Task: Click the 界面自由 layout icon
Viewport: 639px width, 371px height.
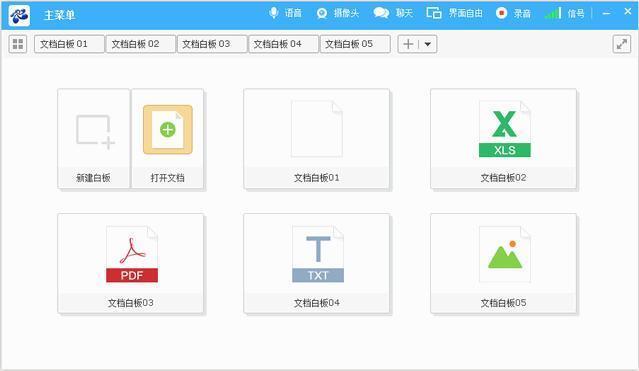Action: click(434, 13)
